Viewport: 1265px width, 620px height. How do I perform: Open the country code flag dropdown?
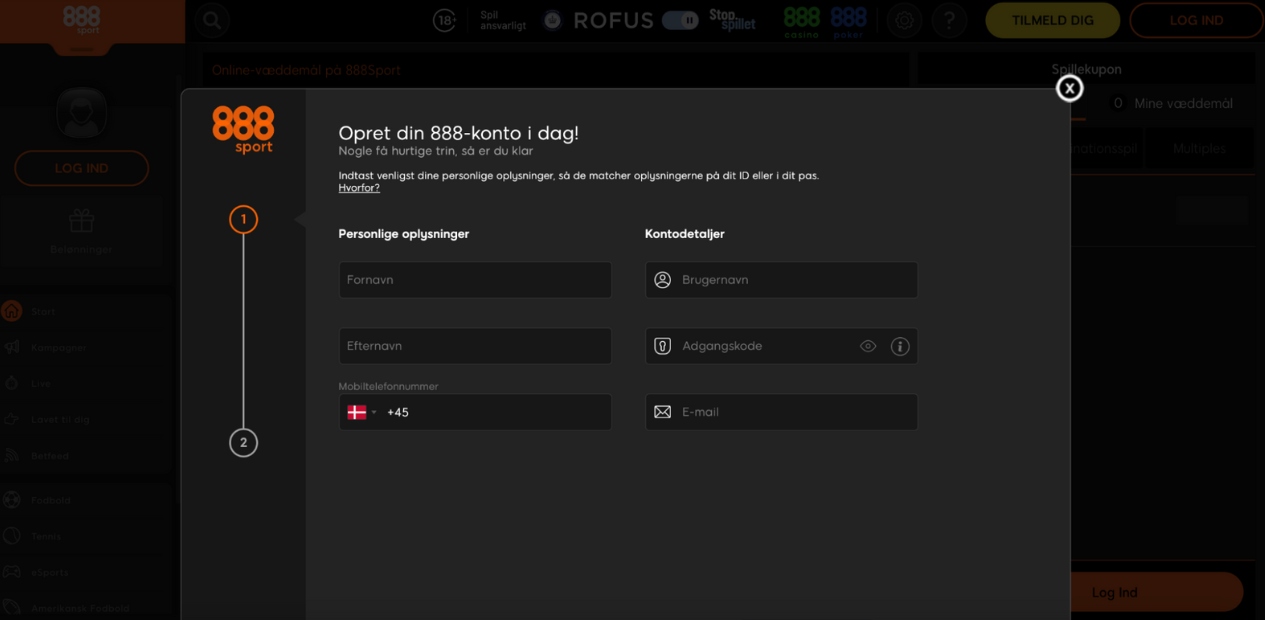361,412
